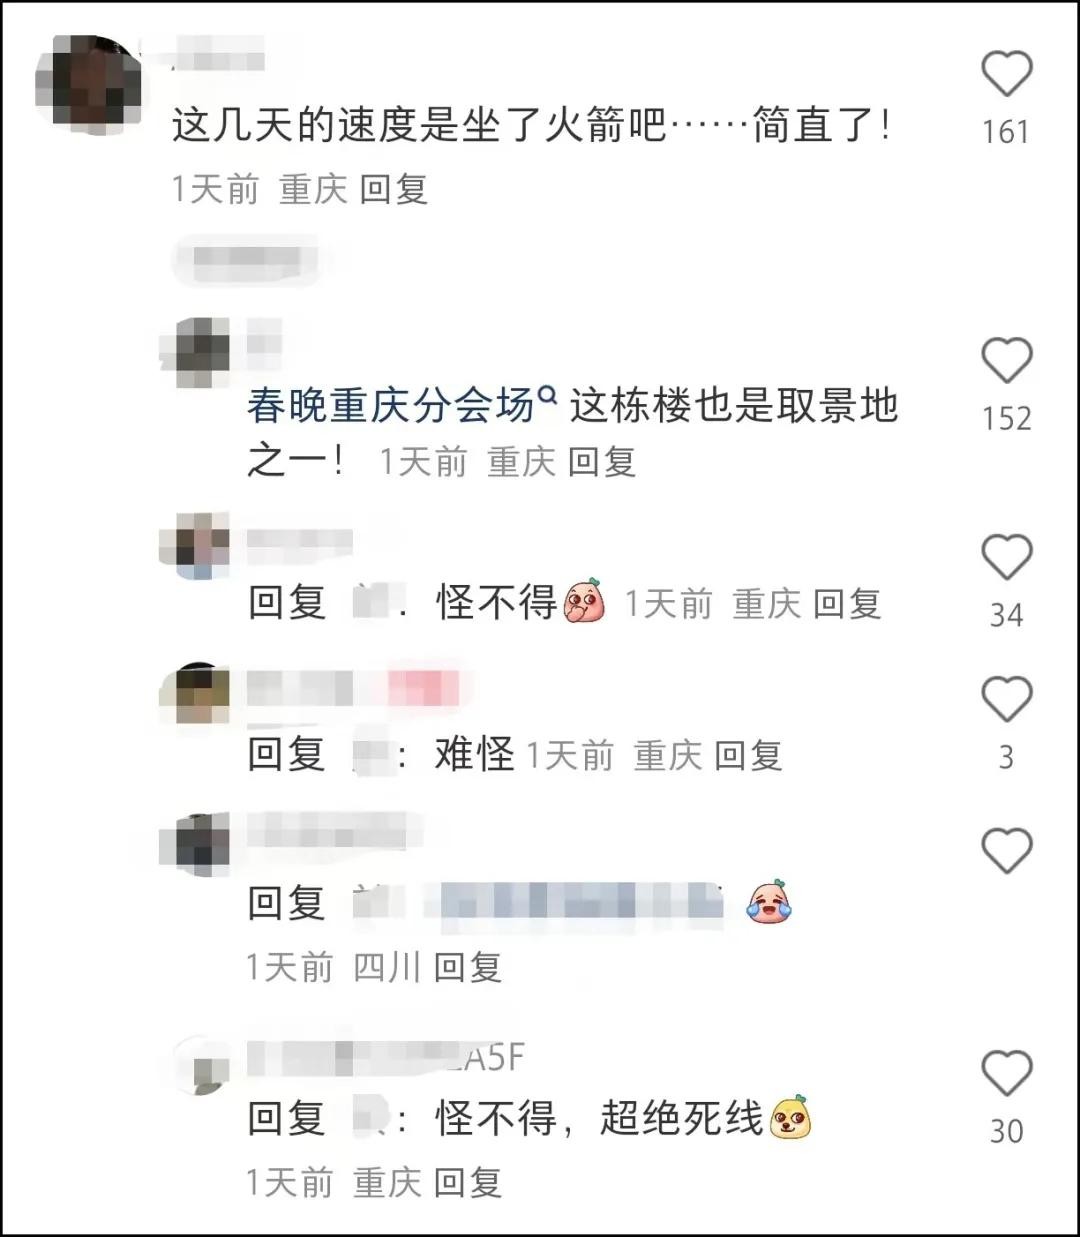Reply to the 简直了 rocket comment
This screenshot has height=1237, width=1080.
pyautogui.click(x=394, y=188)
